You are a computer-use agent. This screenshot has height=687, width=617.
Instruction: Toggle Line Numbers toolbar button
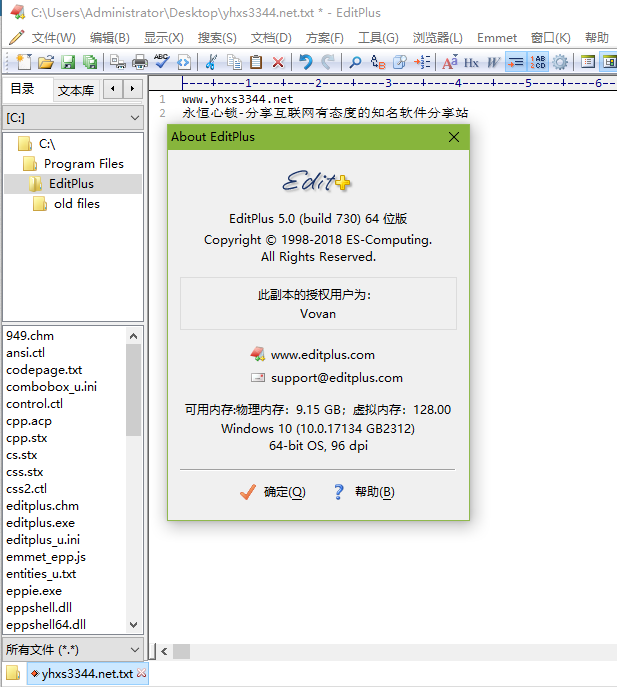538,62
